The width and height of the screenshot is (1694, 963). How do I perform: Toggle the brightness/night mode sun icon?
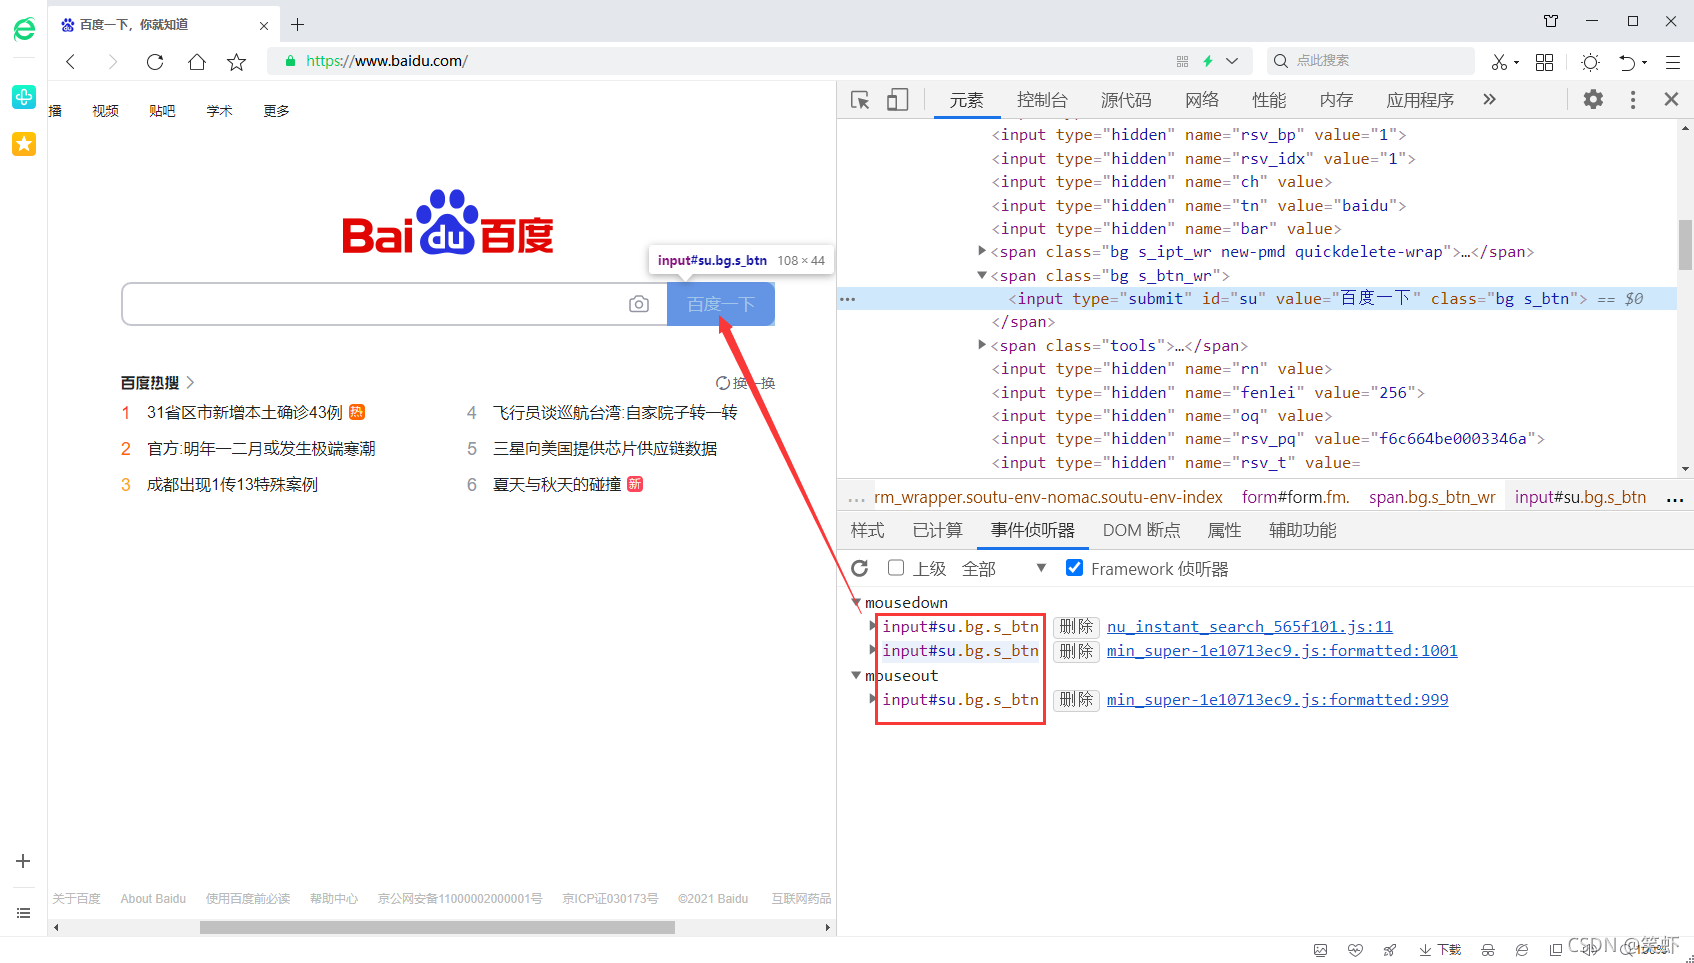[x=1590, y=62]
